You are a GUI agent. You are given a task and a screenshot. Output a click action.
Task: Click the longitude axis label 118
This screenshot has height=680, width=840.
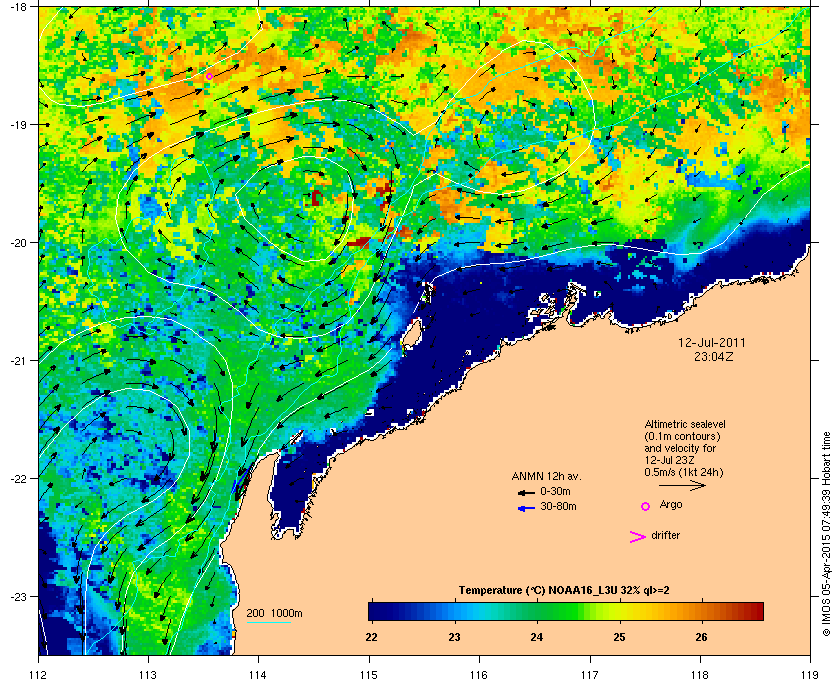click(700, 674)
